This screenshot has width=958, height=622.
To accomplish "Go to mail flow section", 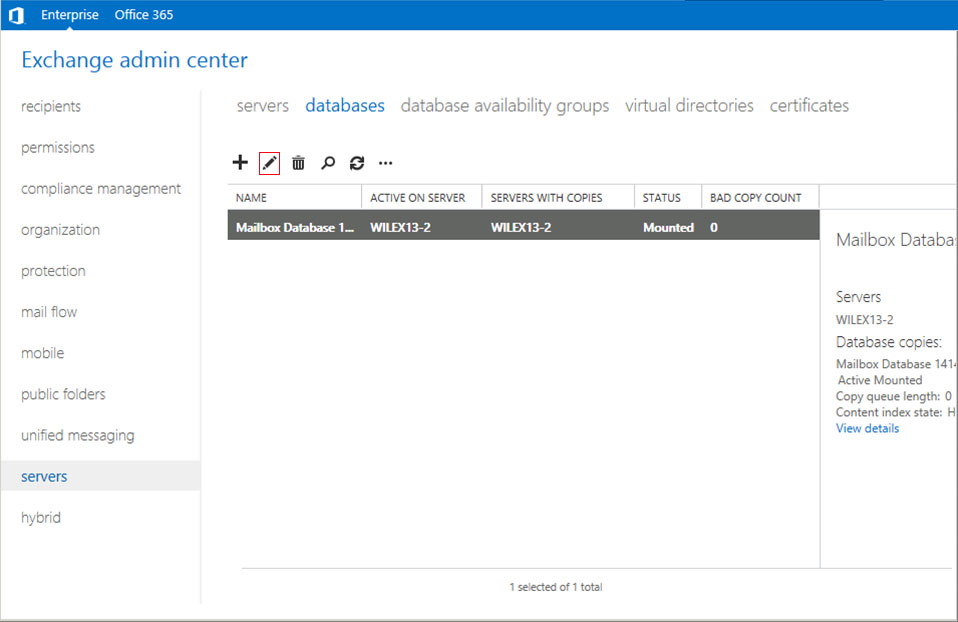I will tap(49, 312).
